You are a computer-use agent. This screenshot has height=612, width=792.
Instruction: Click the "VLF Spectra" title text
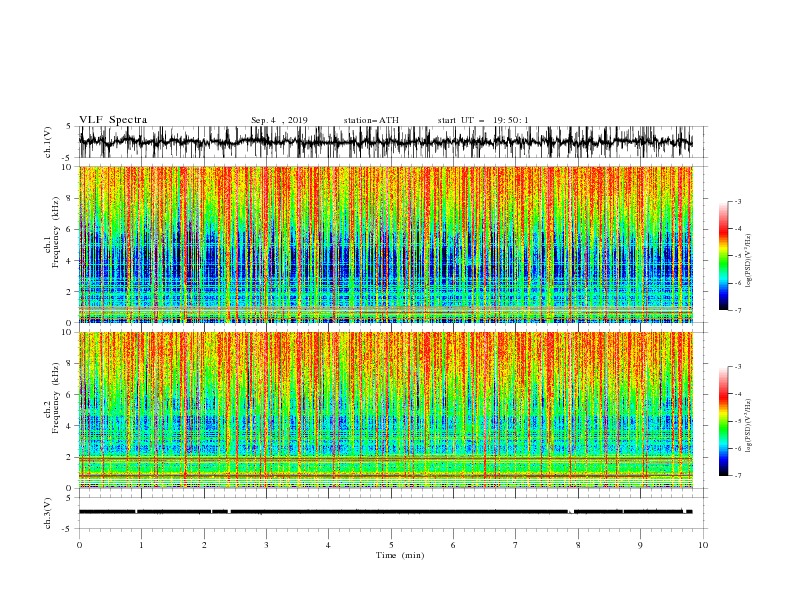pyautogui.click(x=113, y=120)
